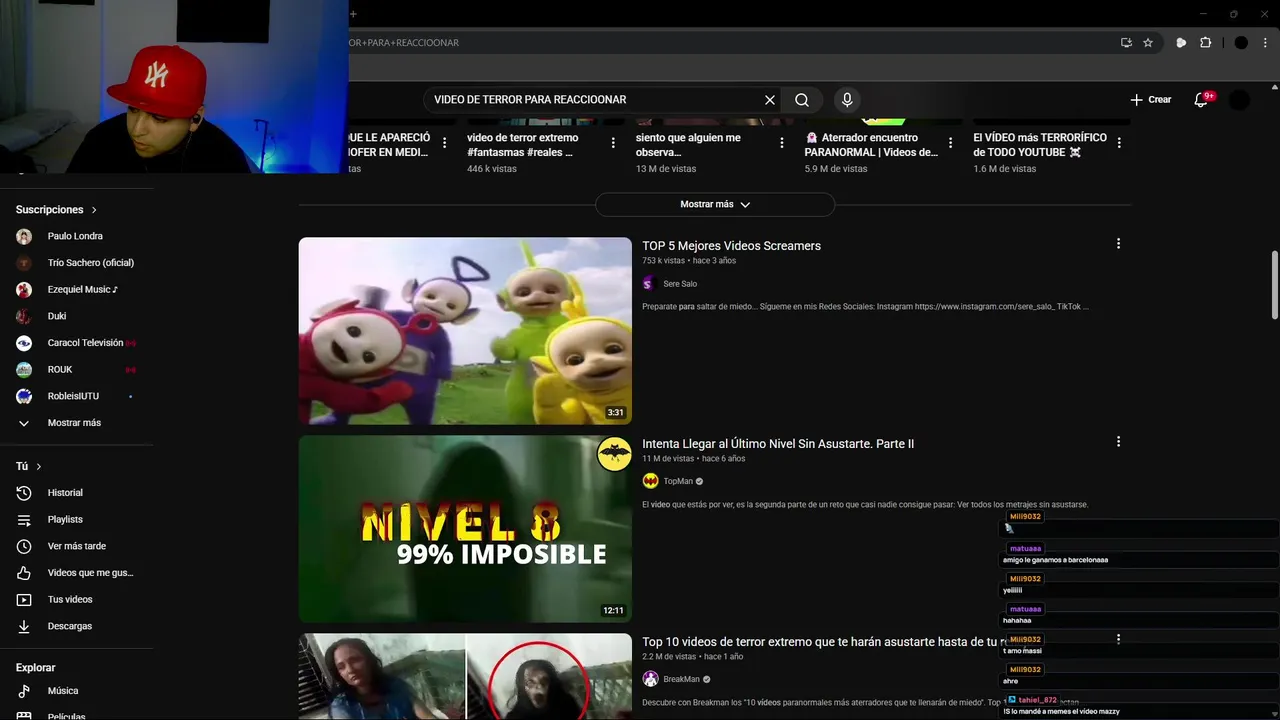The width and height of the screenshot is (1280, 720).
Task: Open siento que alguien me observa video
Action: coord(689,145)
